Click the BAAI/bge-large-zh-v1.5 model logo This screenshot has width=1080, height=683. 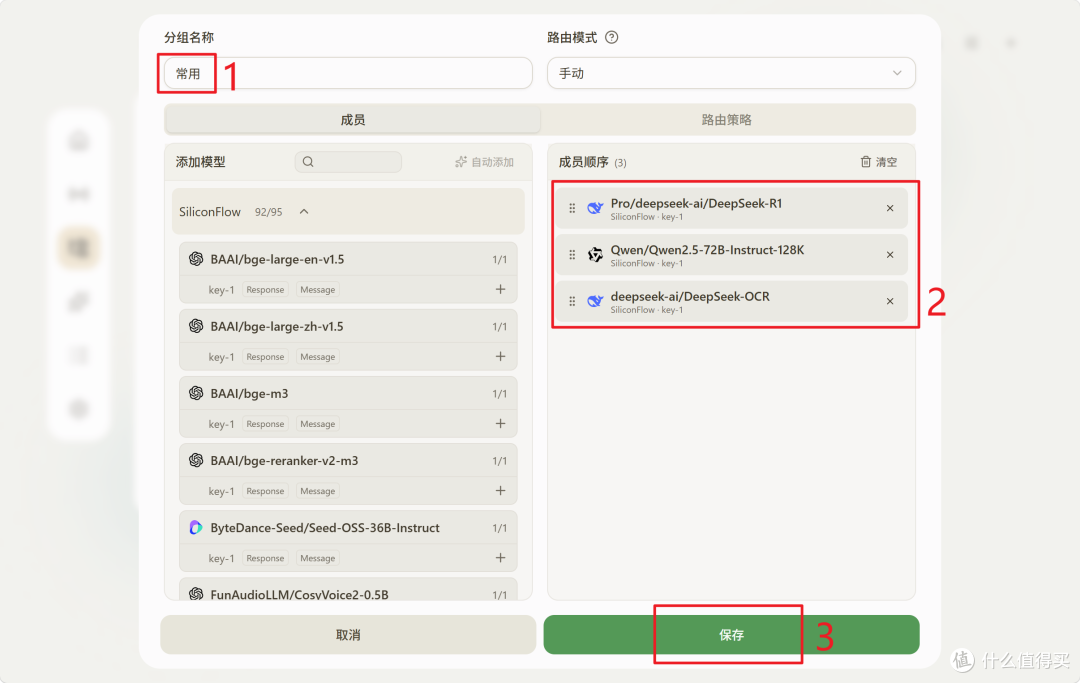tap(196, 326)
